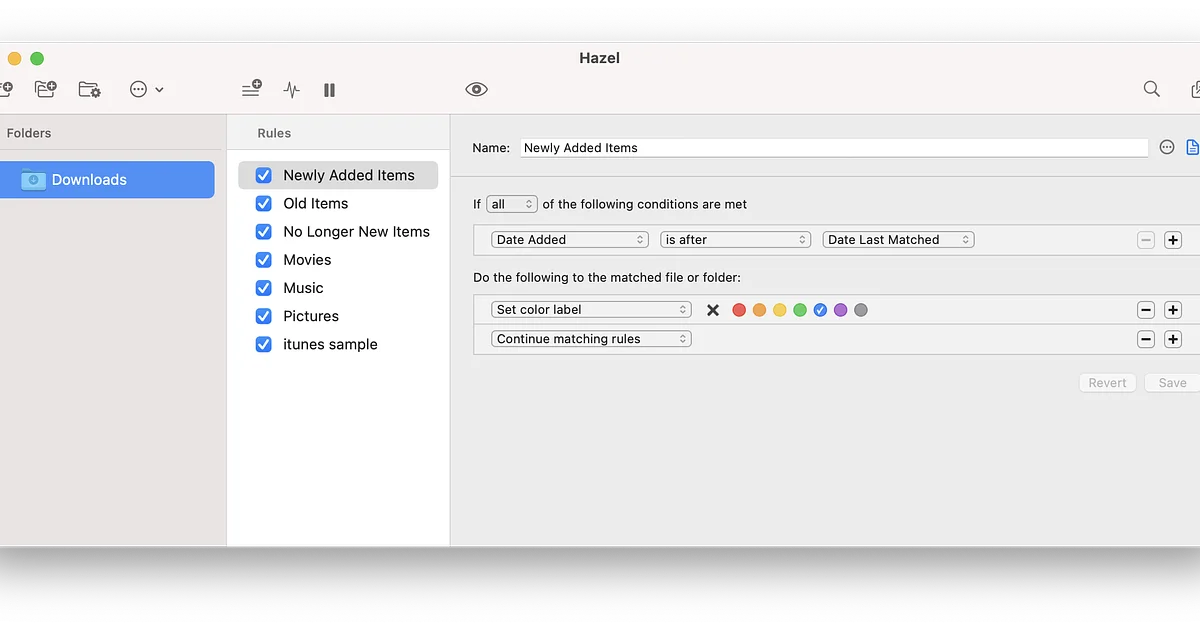This screenshot has height=630, width=1200.
Task: Click the Downloads folder icon
Action: pos(33,180)
